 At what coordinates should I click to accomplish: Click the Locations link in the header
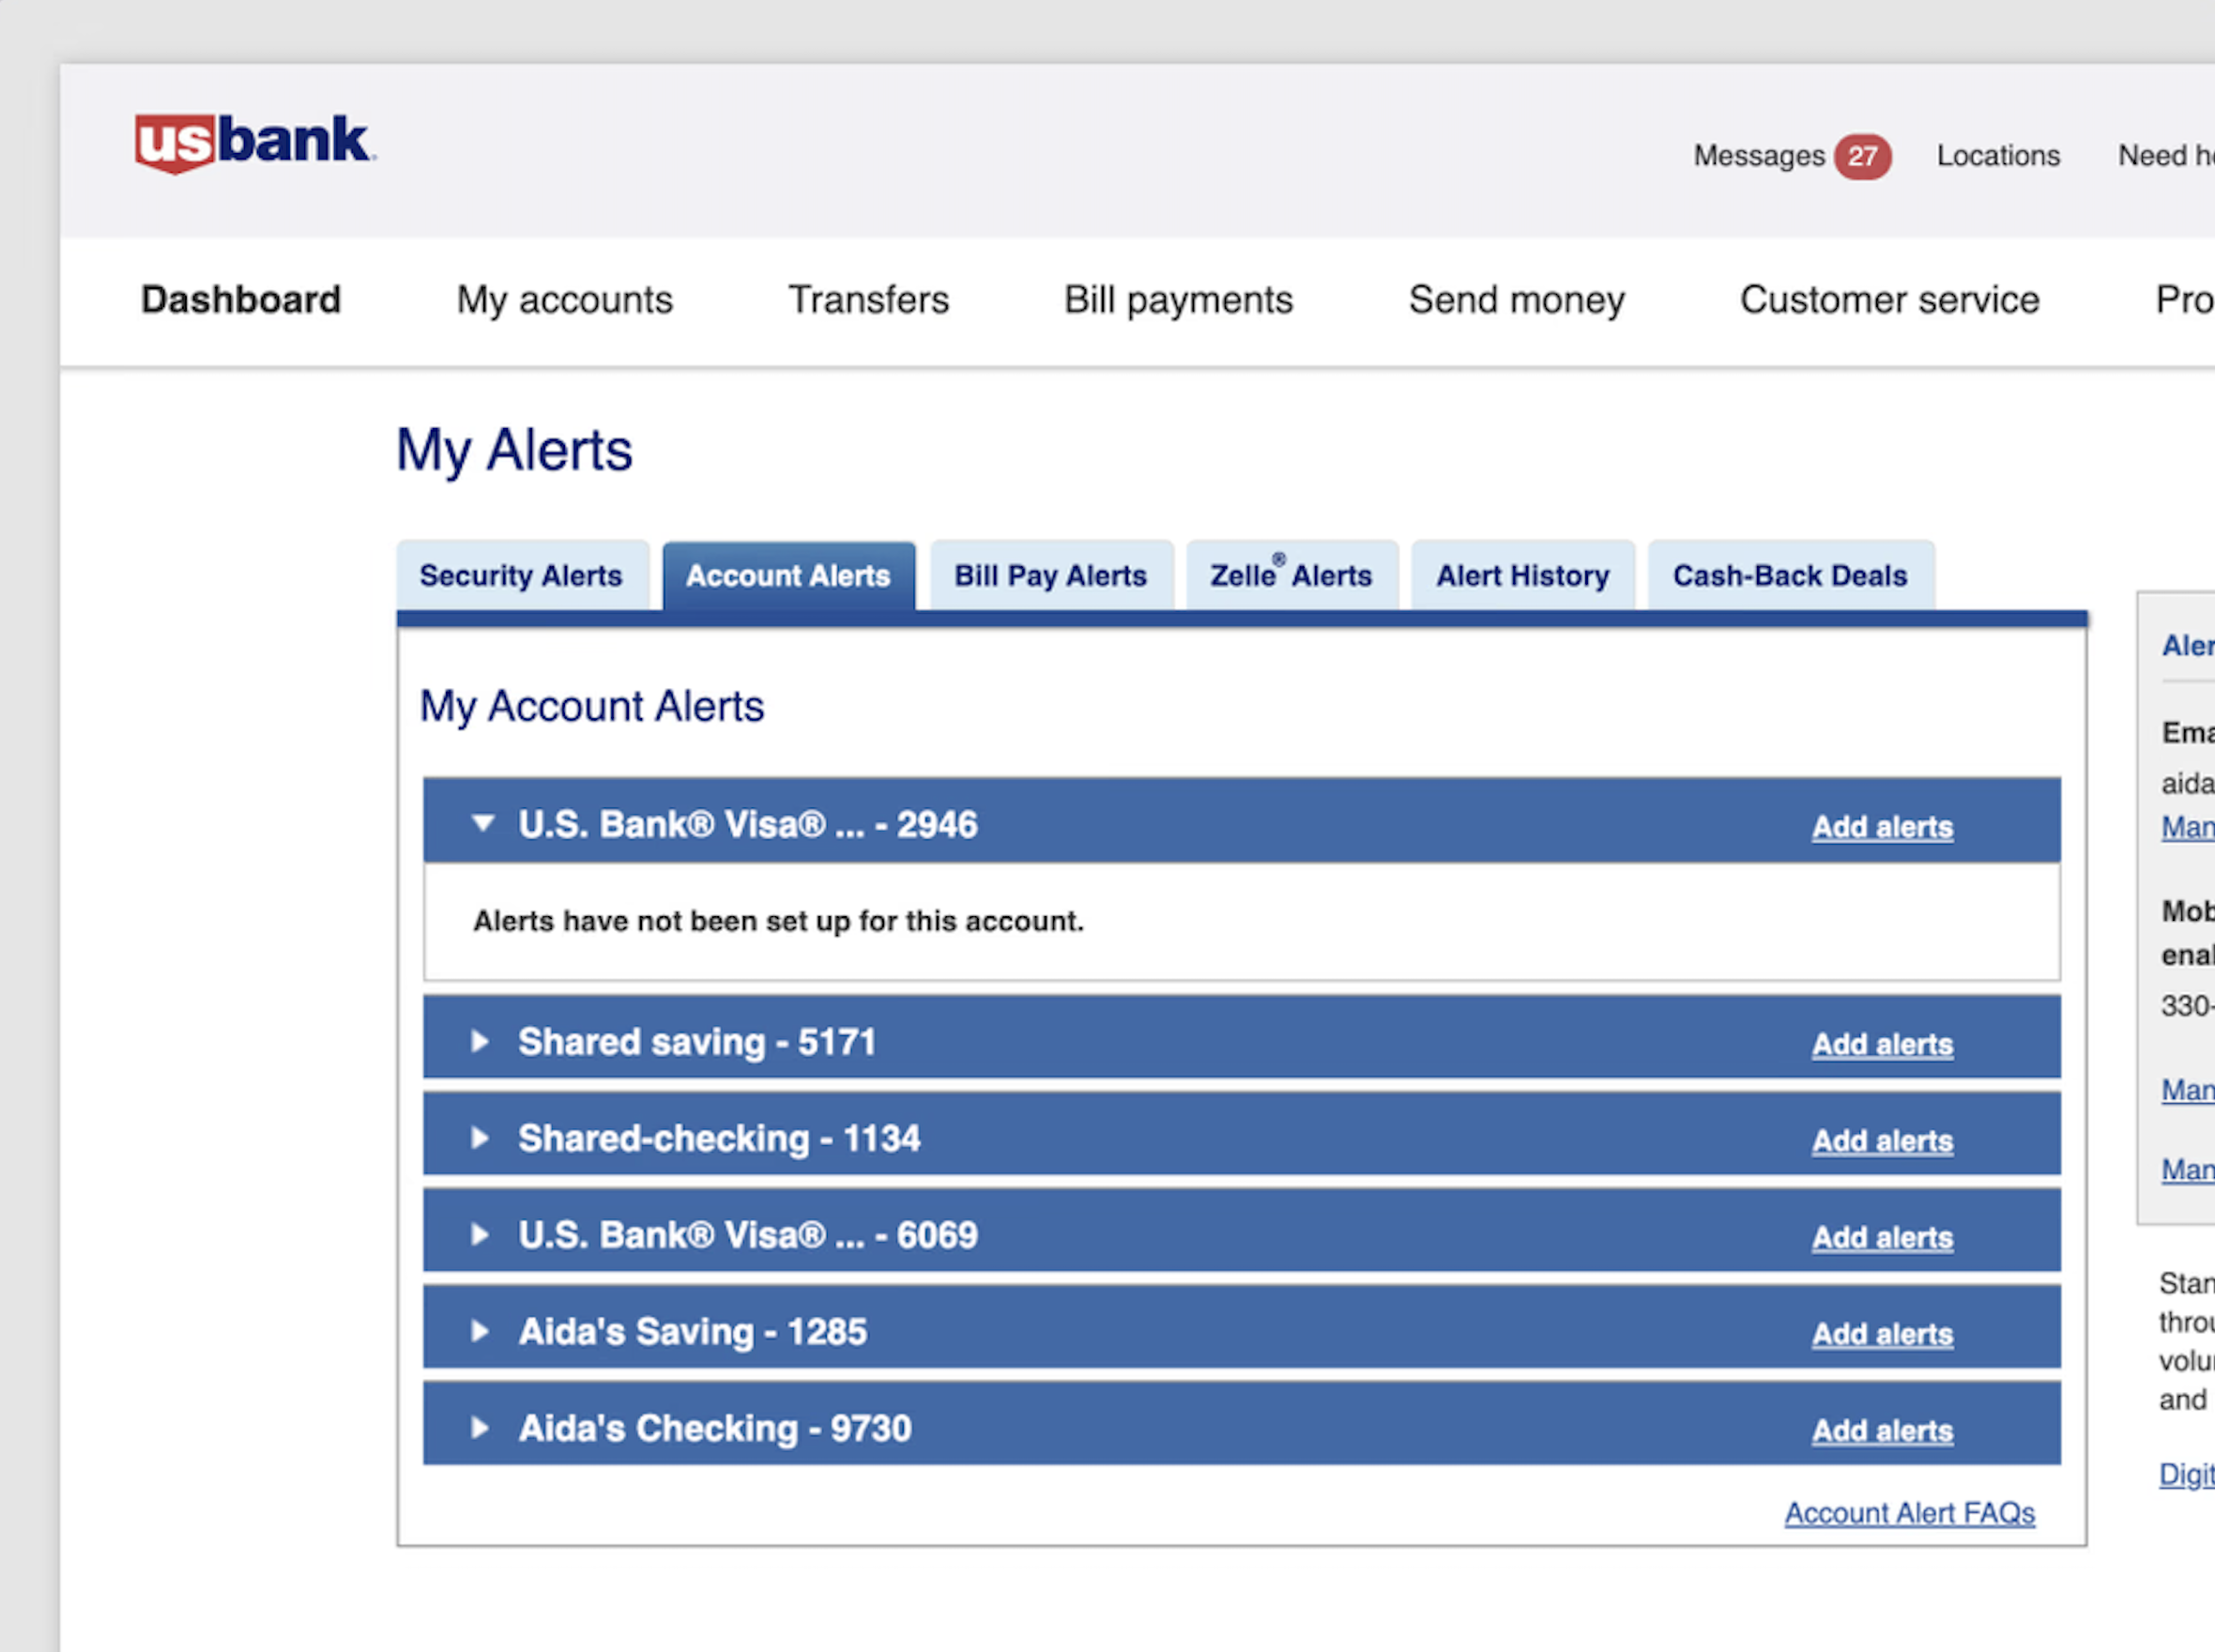1997,156
